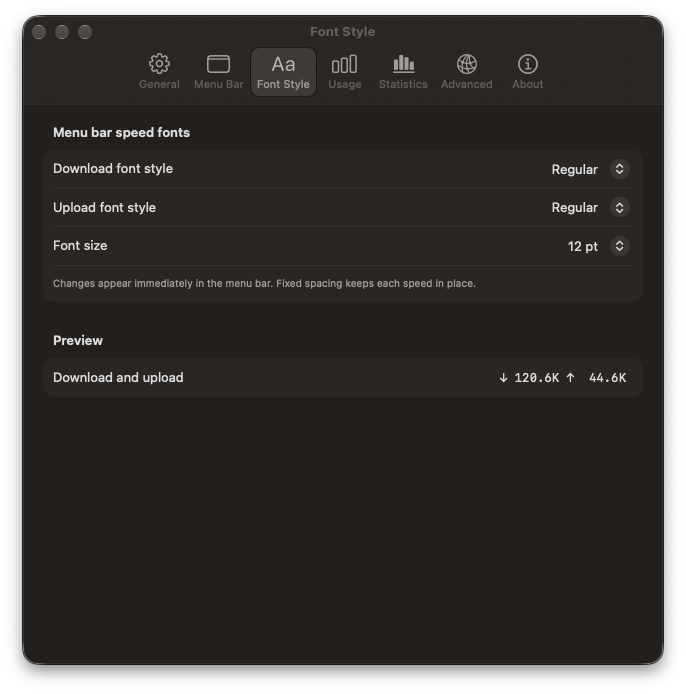
Task: Open Upload font style chevron popup
Action: 620,208
